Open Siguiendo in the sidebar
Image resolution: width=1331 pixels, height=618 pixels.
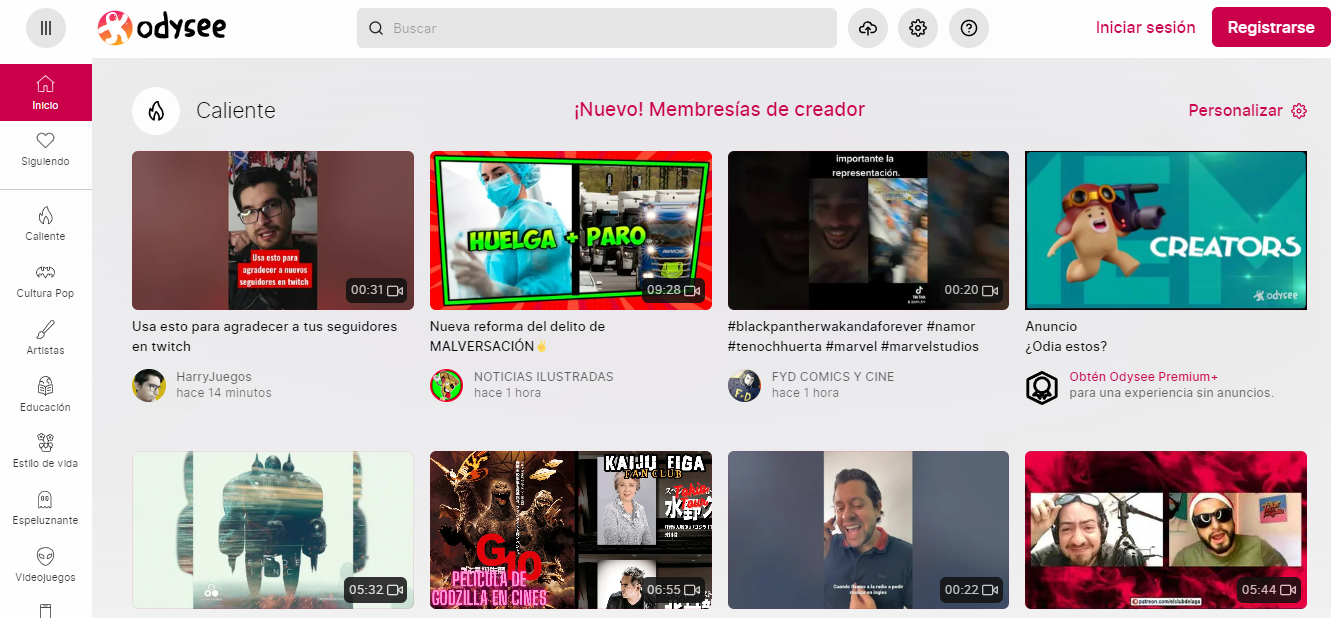point(46,149)
